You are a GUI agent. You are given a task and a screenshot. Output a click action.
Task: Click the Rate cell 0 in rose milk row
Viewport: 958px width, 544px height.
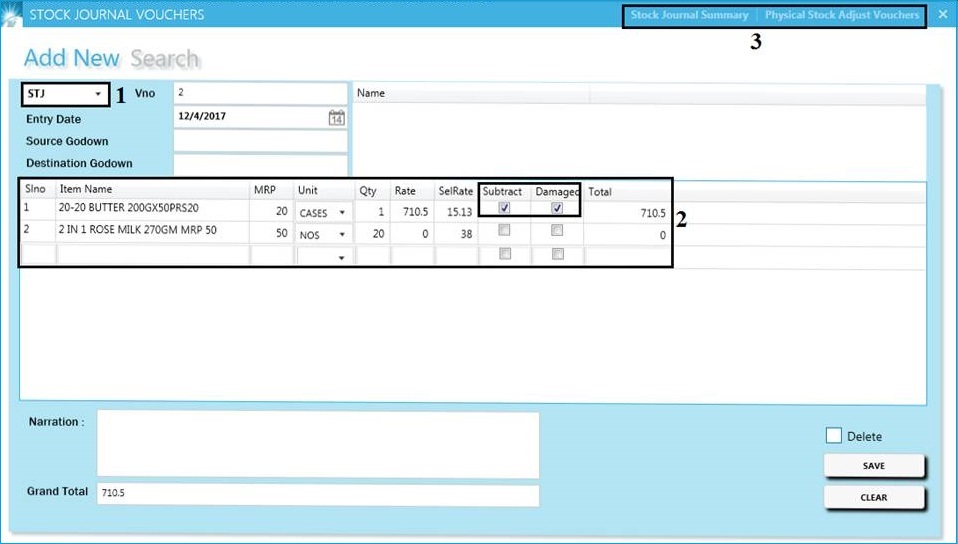[412, 234]
